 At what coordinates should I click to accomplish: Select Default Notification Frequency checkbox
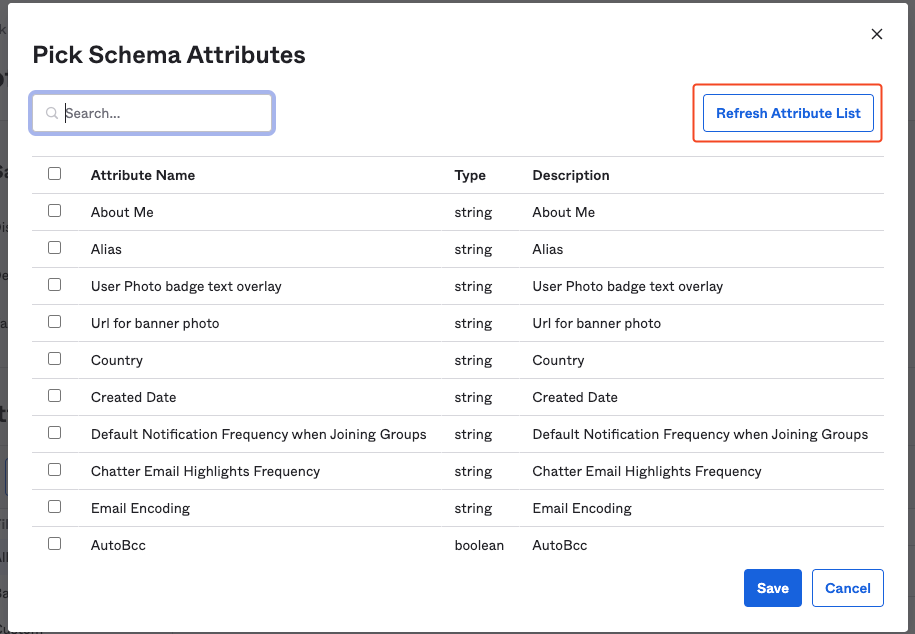(x=54, y=433)
